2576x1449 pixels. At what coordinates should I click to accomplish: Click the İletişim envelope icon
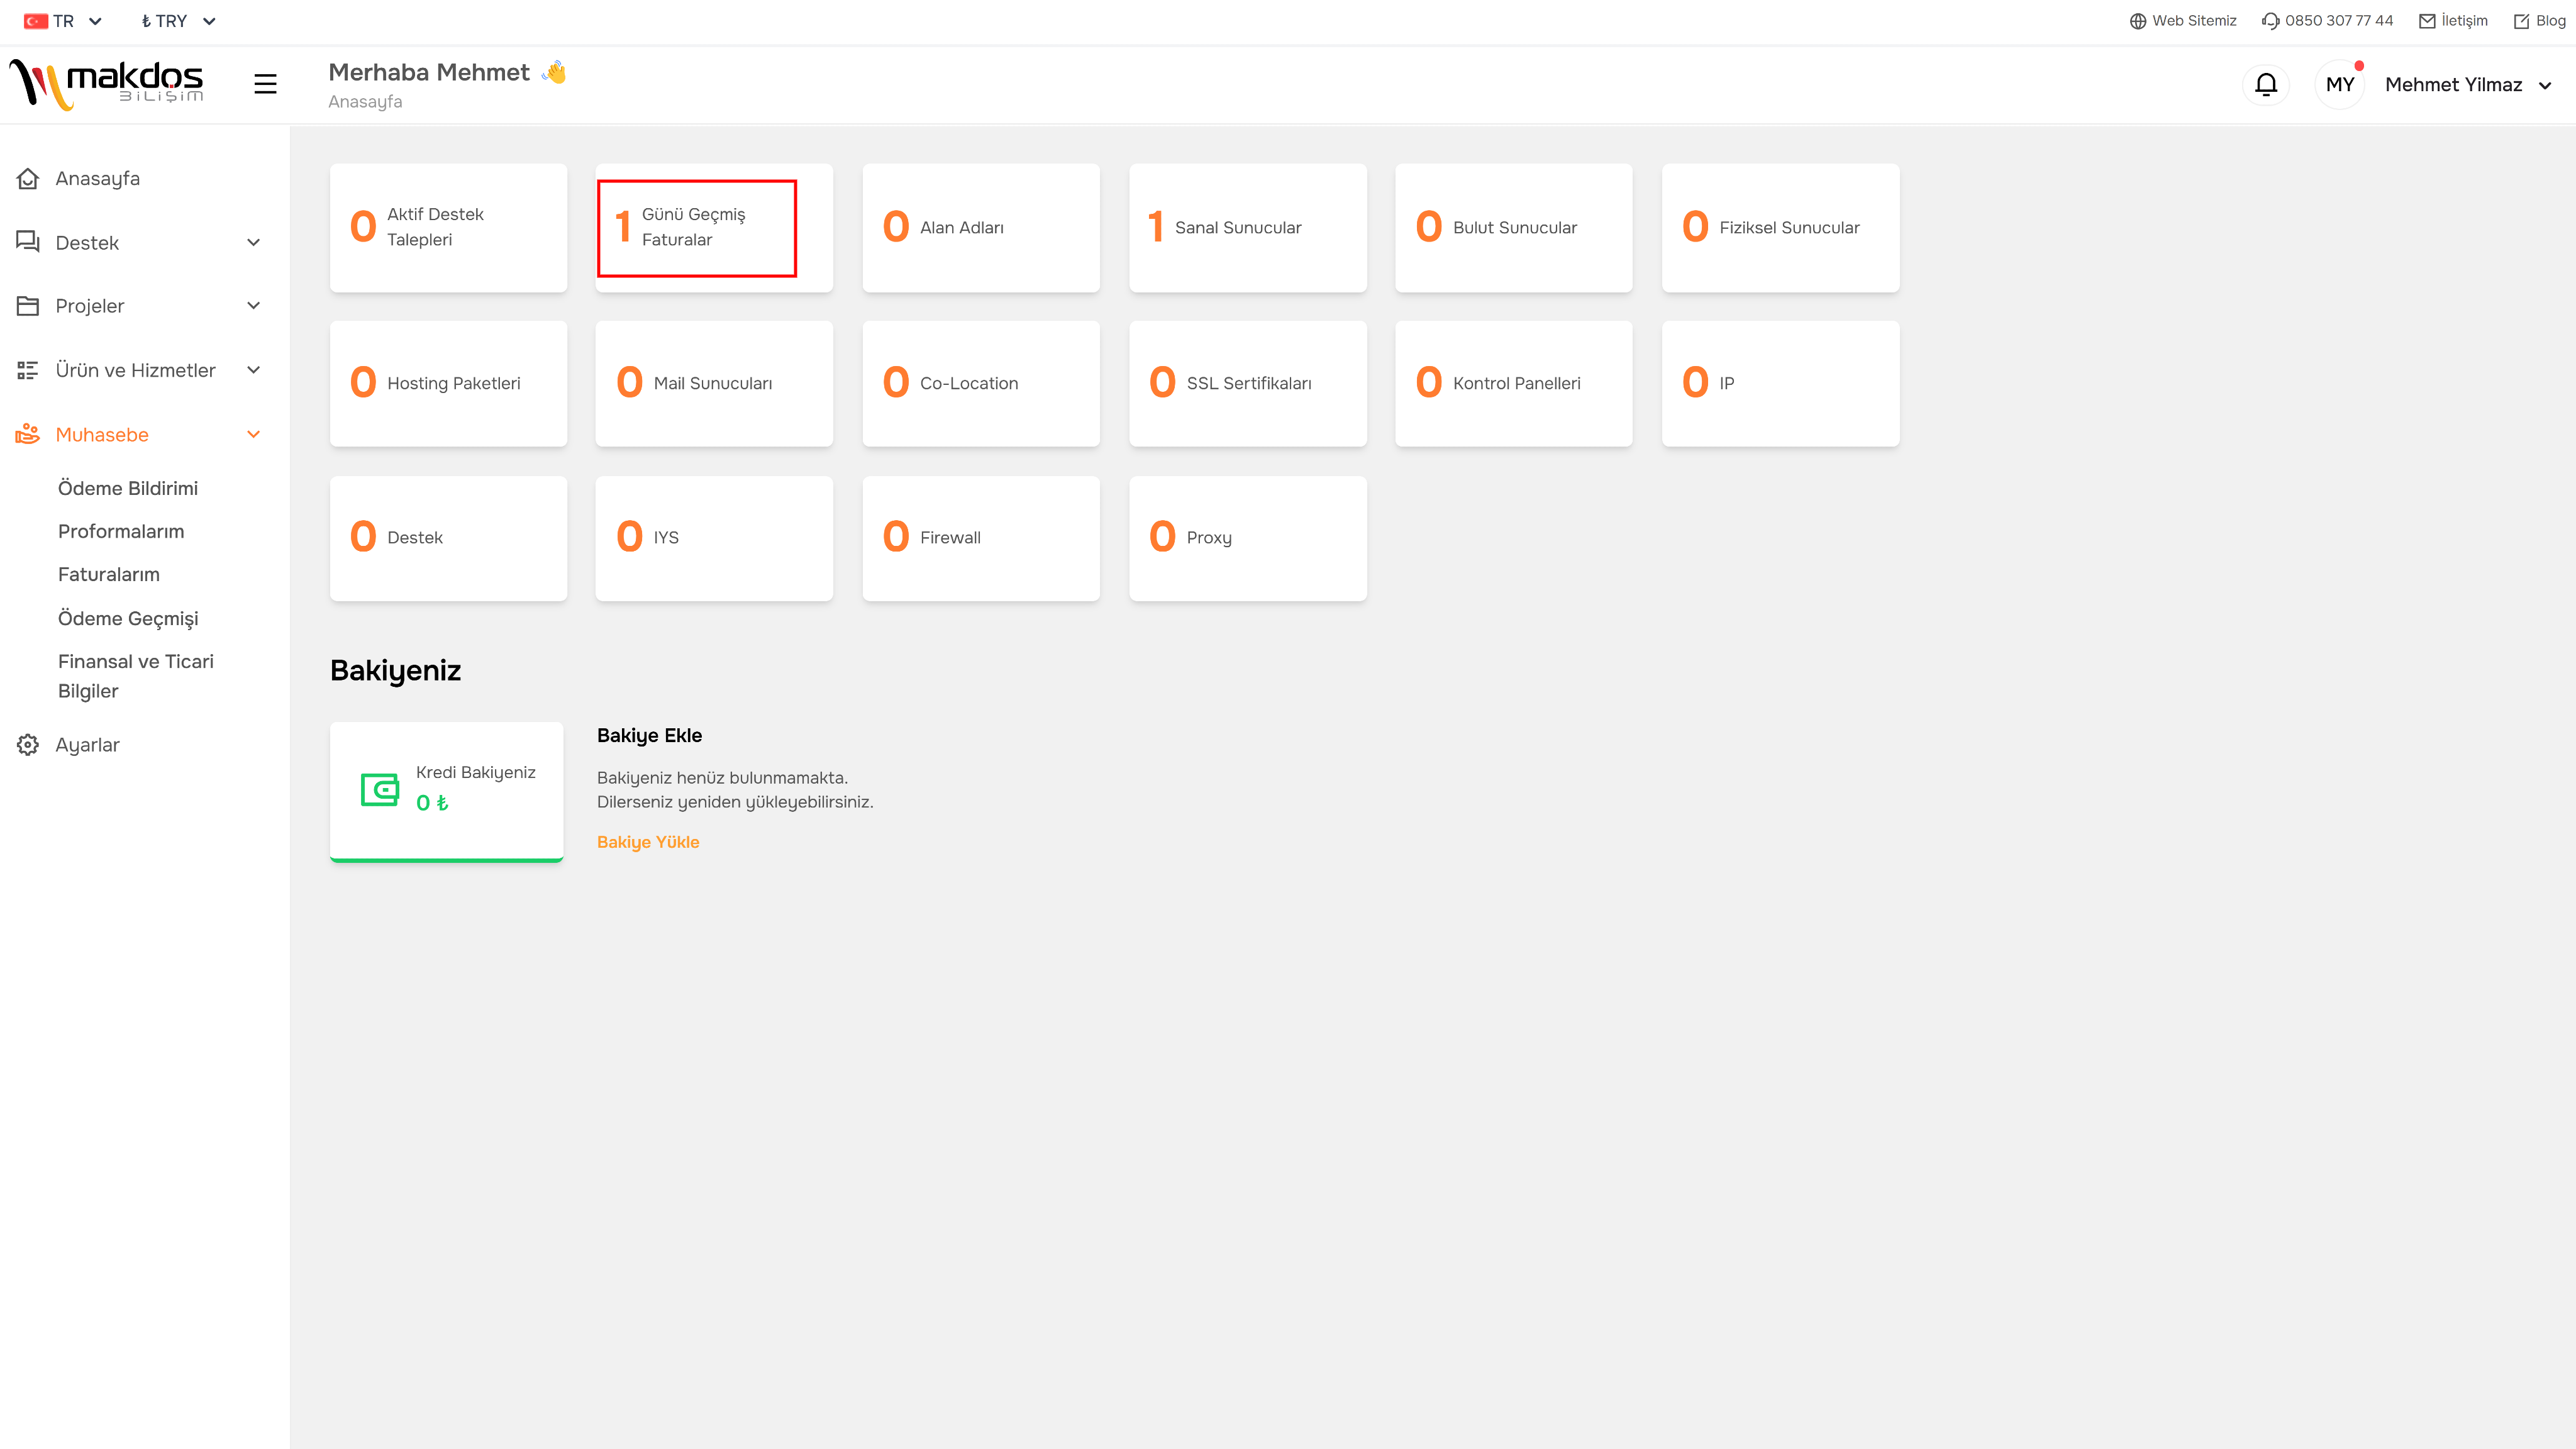click(2427, 21)
